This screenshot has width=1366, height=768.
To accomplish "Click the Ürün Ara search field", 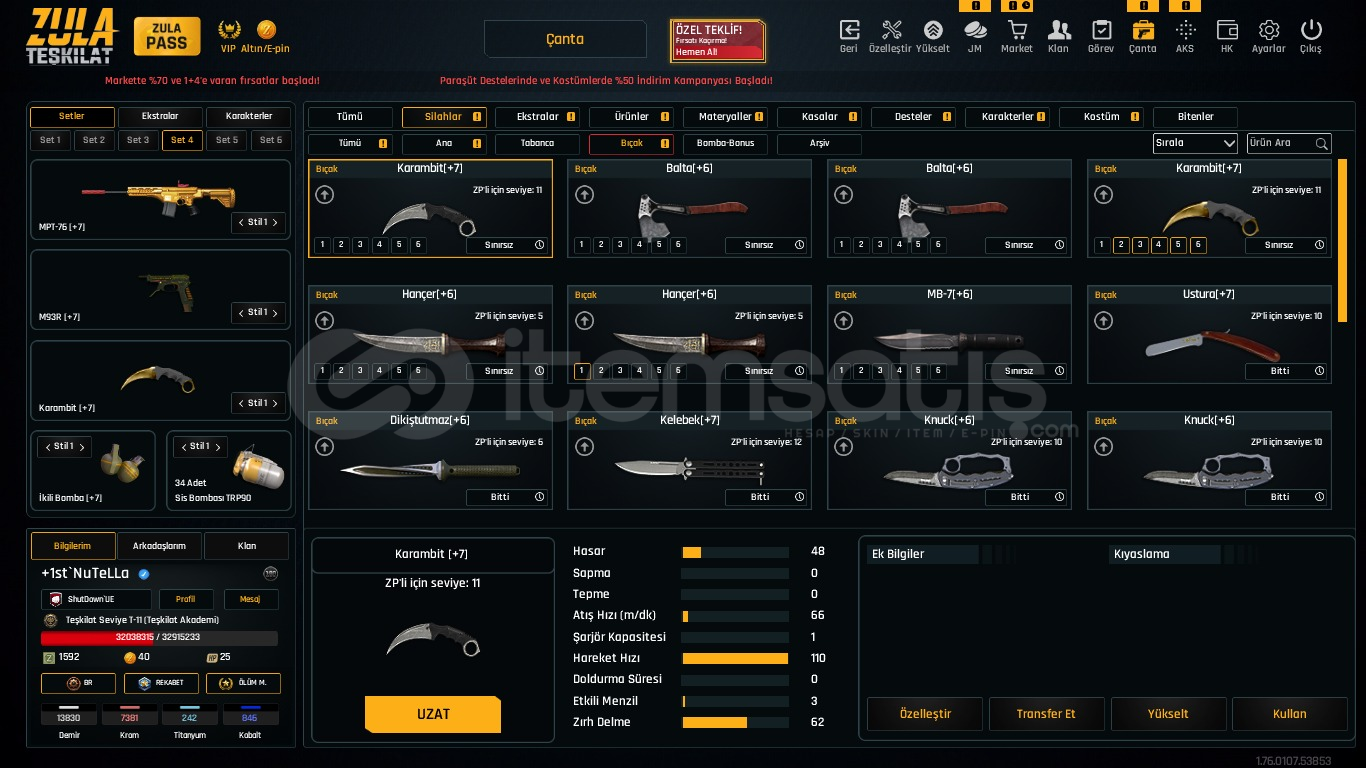I will coord(1289,143).
